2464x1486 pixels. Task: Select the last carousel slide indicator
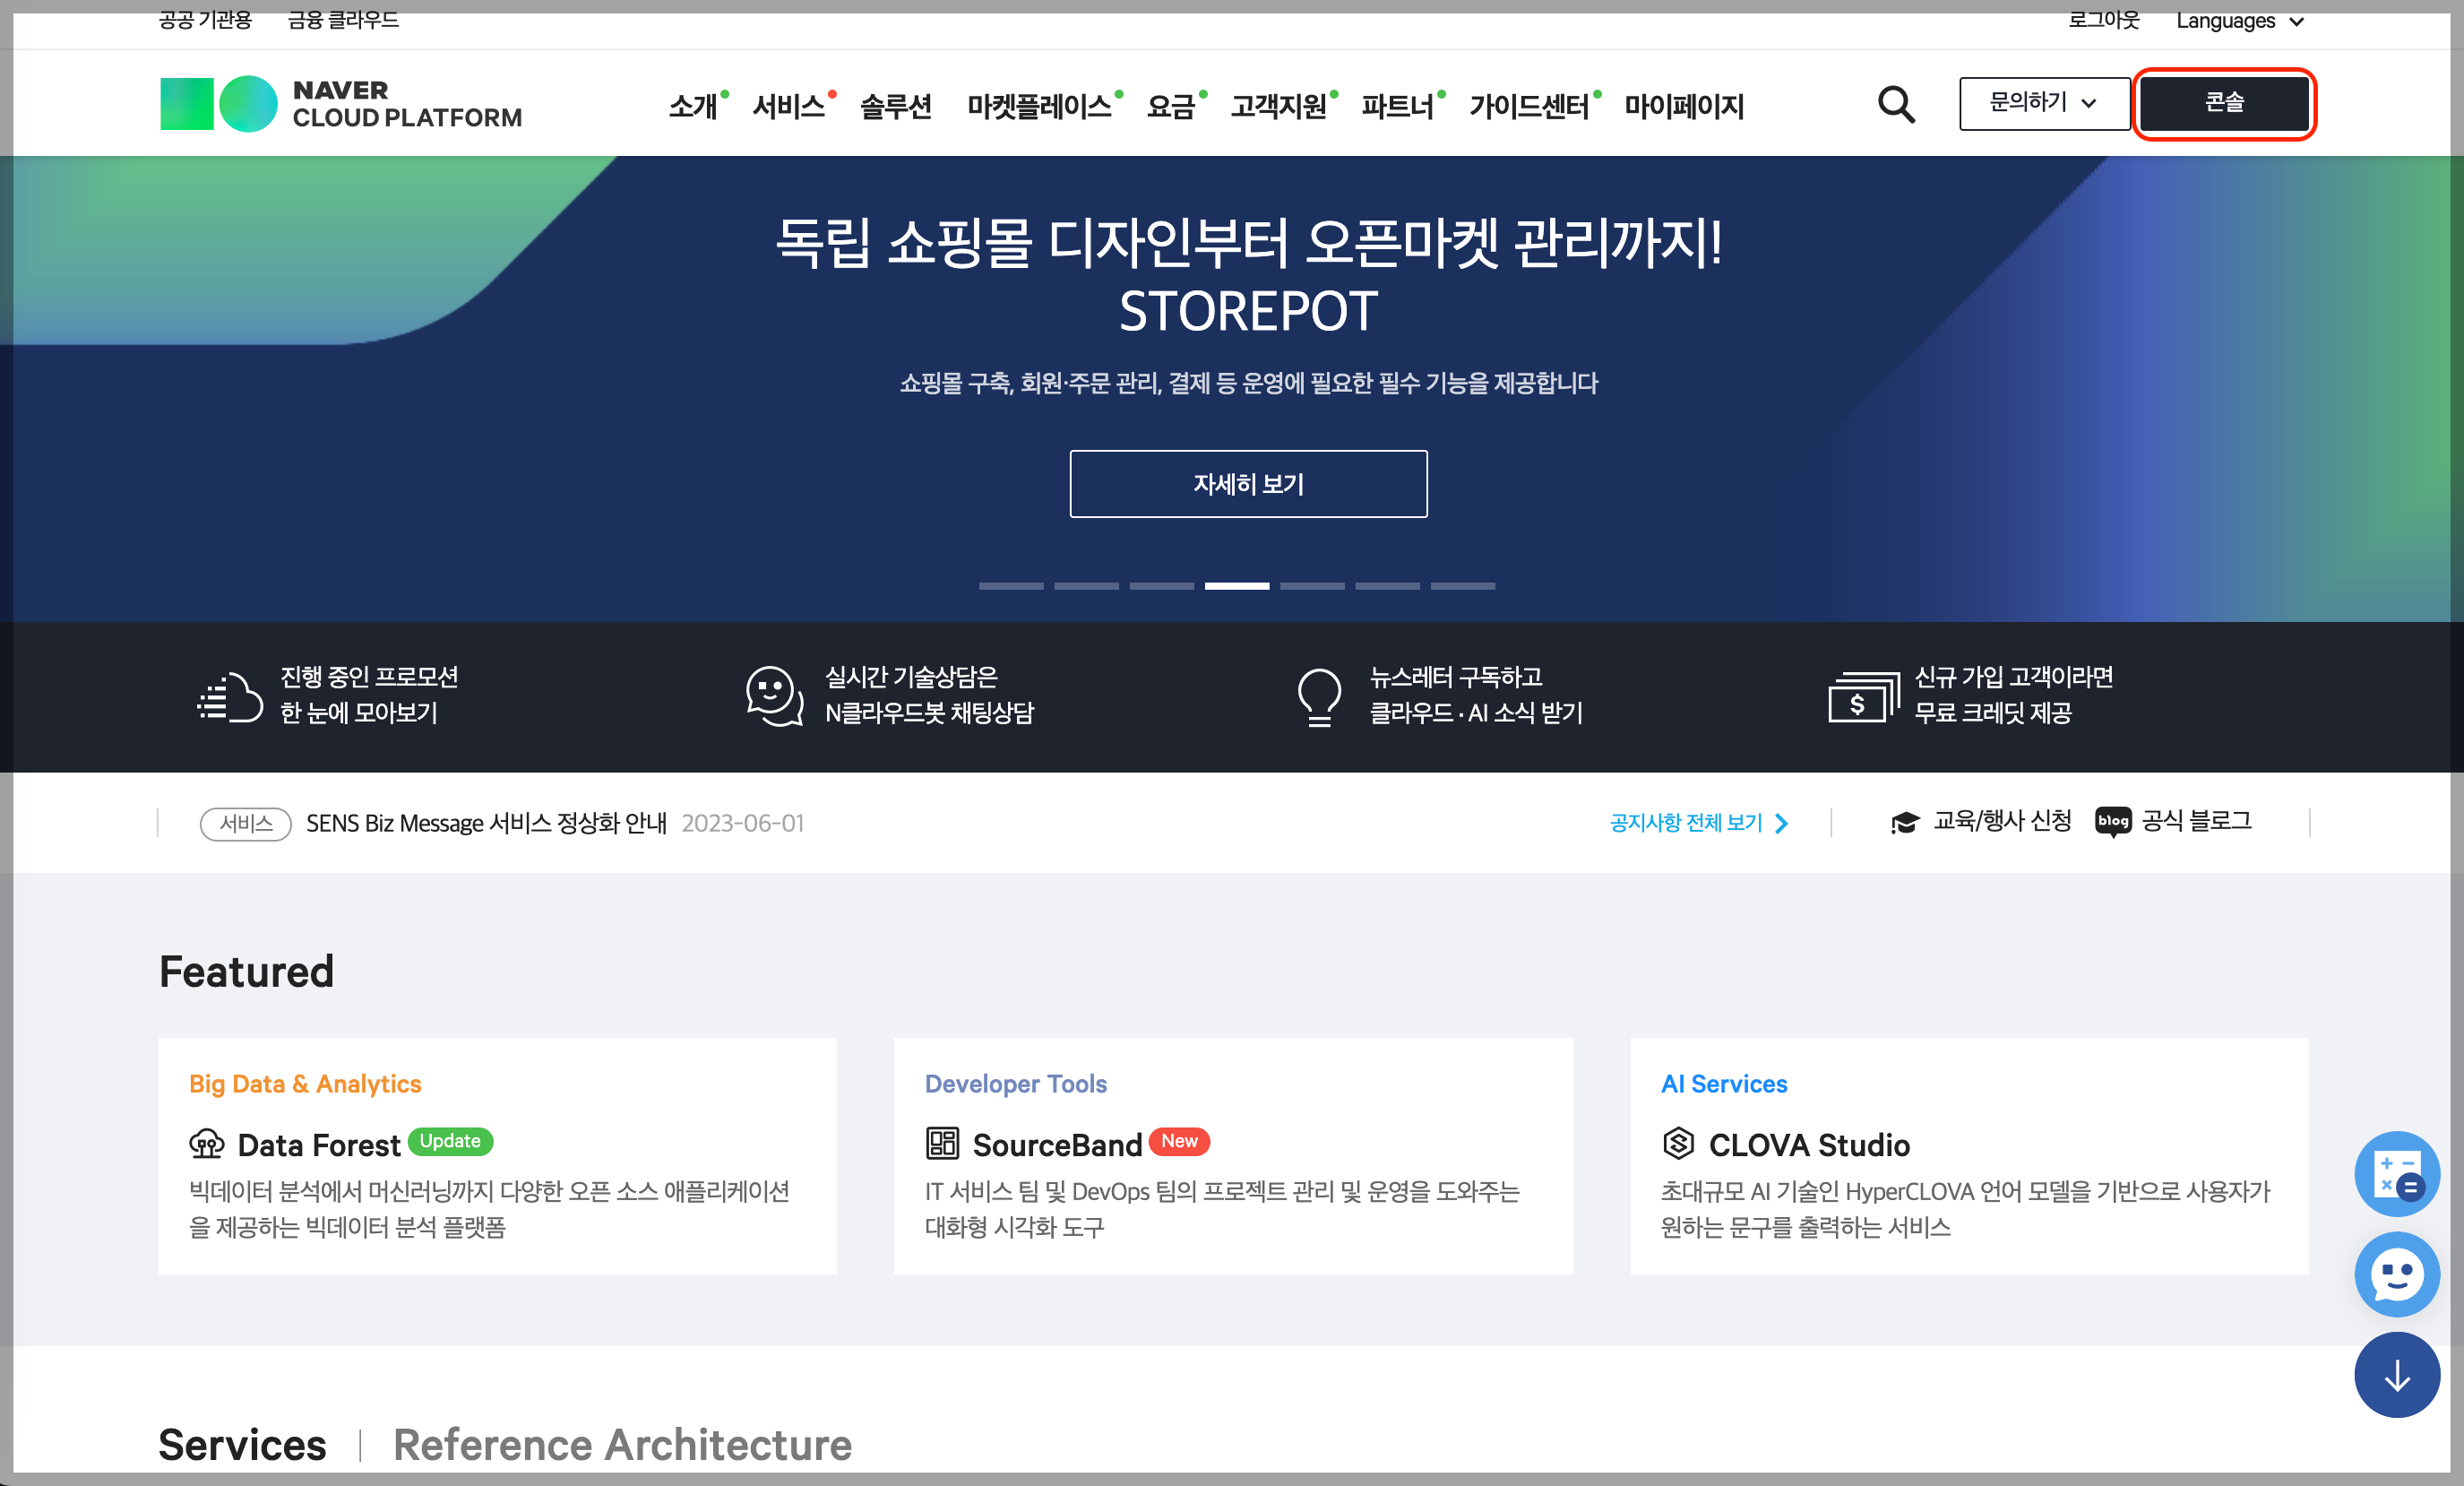tap(1462, 586)
